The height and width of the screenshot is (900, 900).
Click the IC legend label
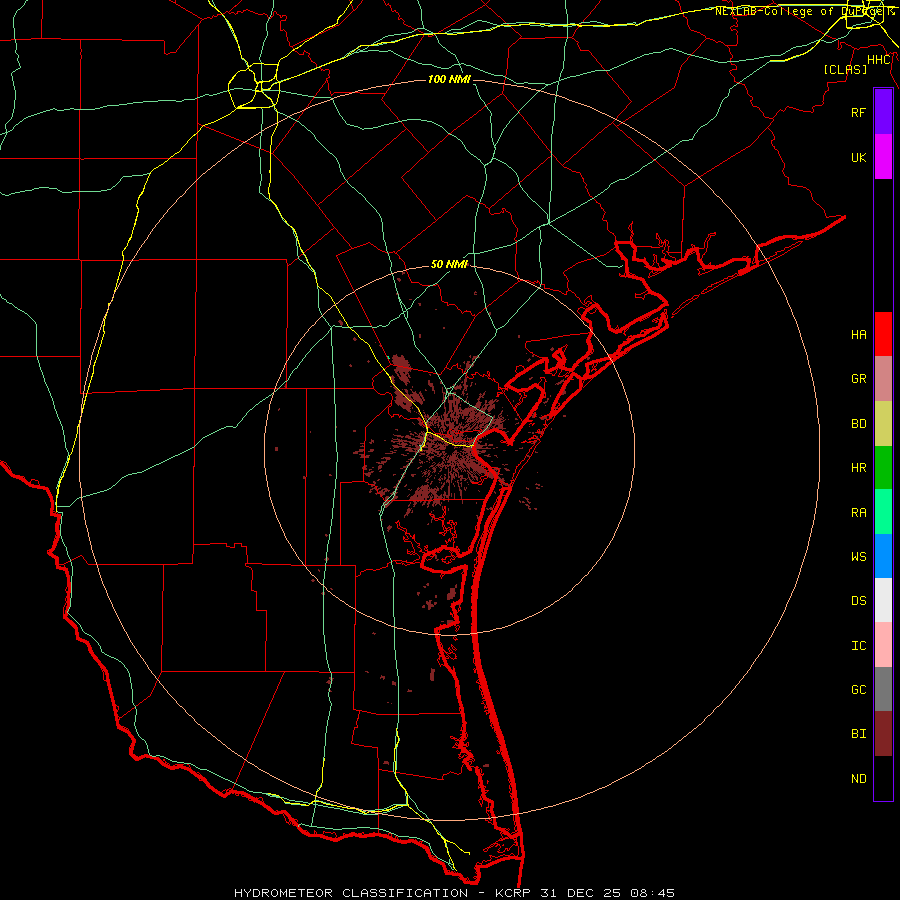click(858, 646)
